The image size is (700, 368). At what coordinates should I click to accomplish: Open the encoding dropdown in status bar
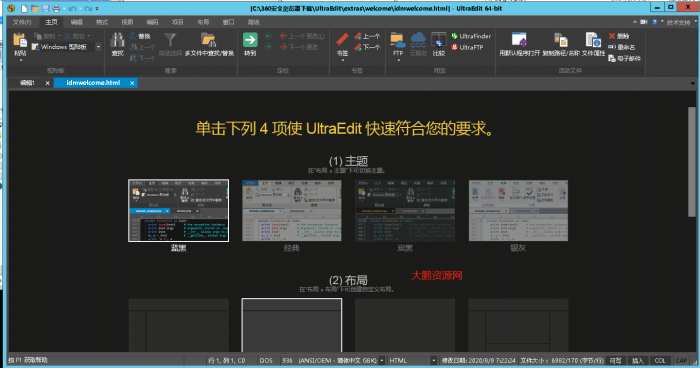382,360
